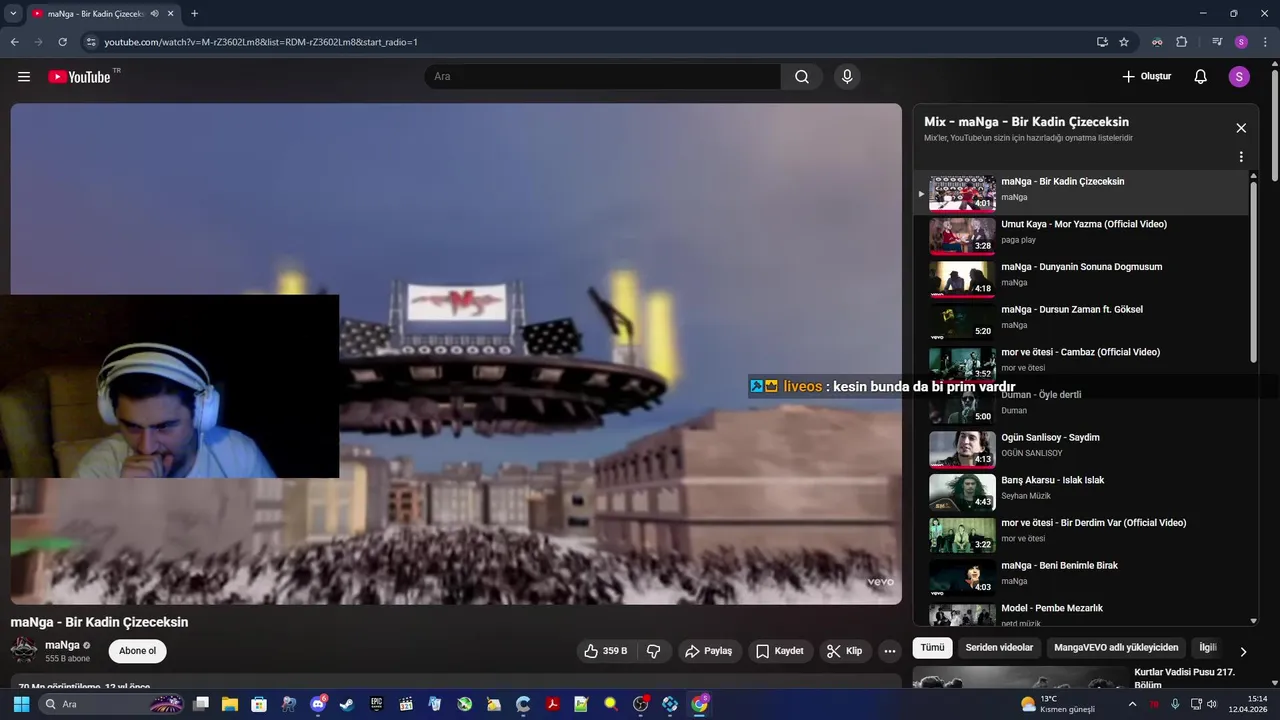Select the Tümü filter chip

pyautogui.click(x=932, y=648)
